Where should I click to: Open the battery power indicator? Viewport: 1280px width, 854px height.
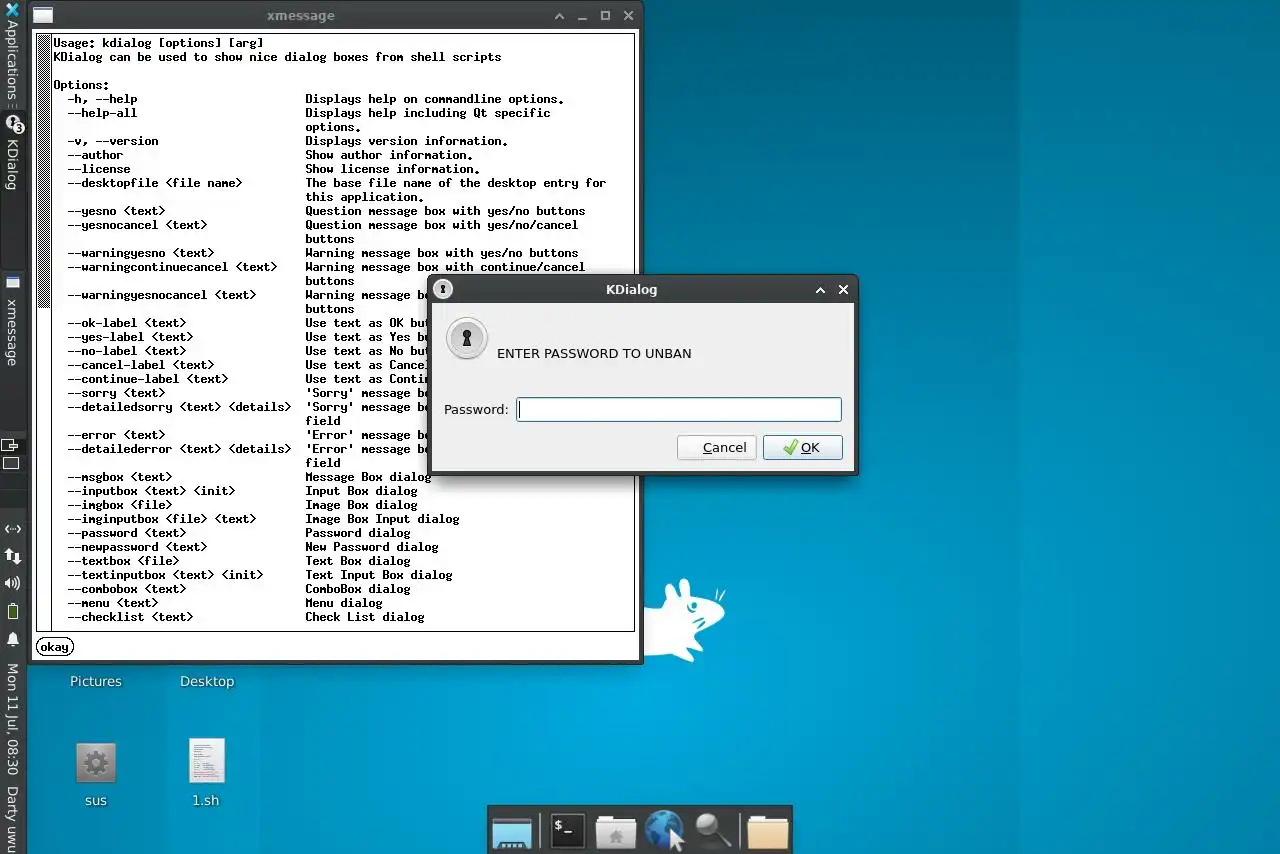coord(13,611)
